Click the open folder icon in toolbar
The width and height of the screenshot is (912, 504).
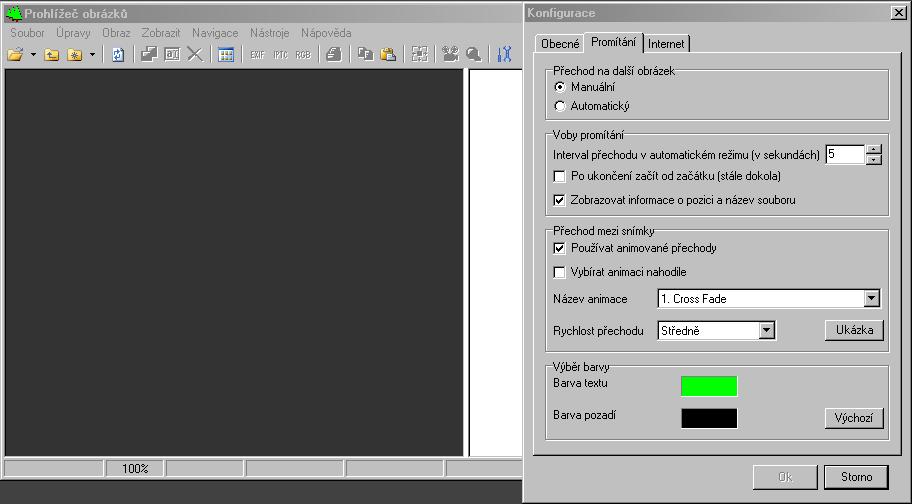coord(16,55)
